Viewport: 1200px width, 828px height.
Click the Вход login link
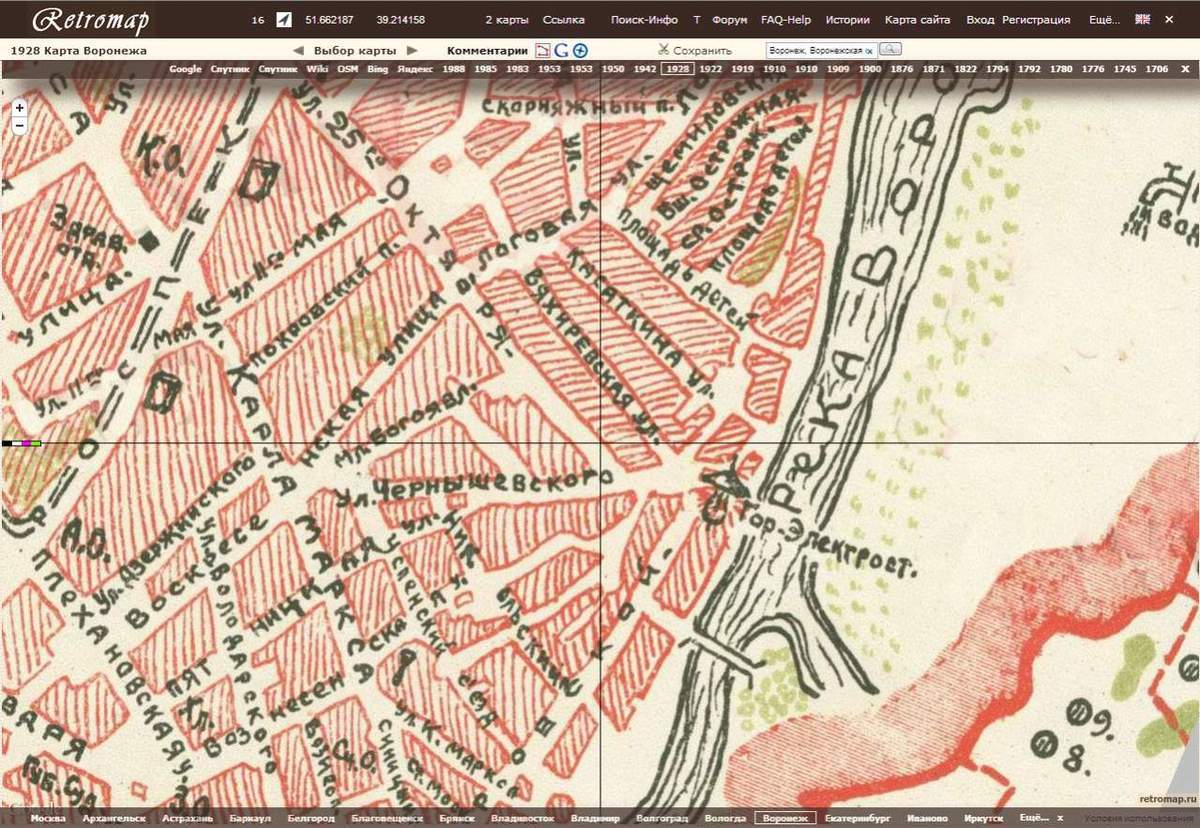(980, 20)
